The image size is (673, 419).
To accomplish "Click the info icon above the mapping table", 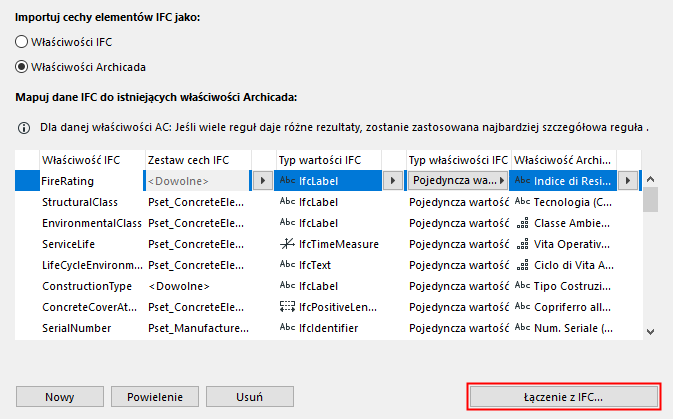I will click(x=25, y=129).
